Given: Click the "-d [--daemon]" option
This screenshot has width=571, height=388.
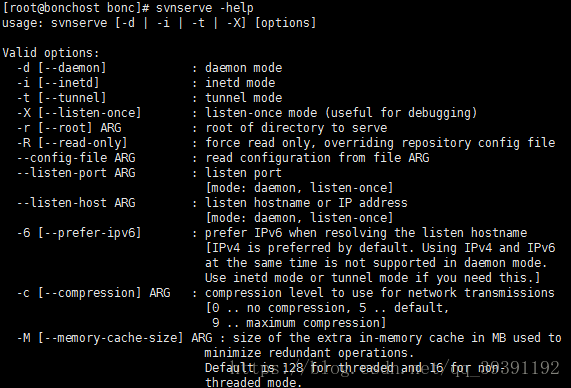Looking at the screenshot, I should pyautogui.click(x=62, y=68).
